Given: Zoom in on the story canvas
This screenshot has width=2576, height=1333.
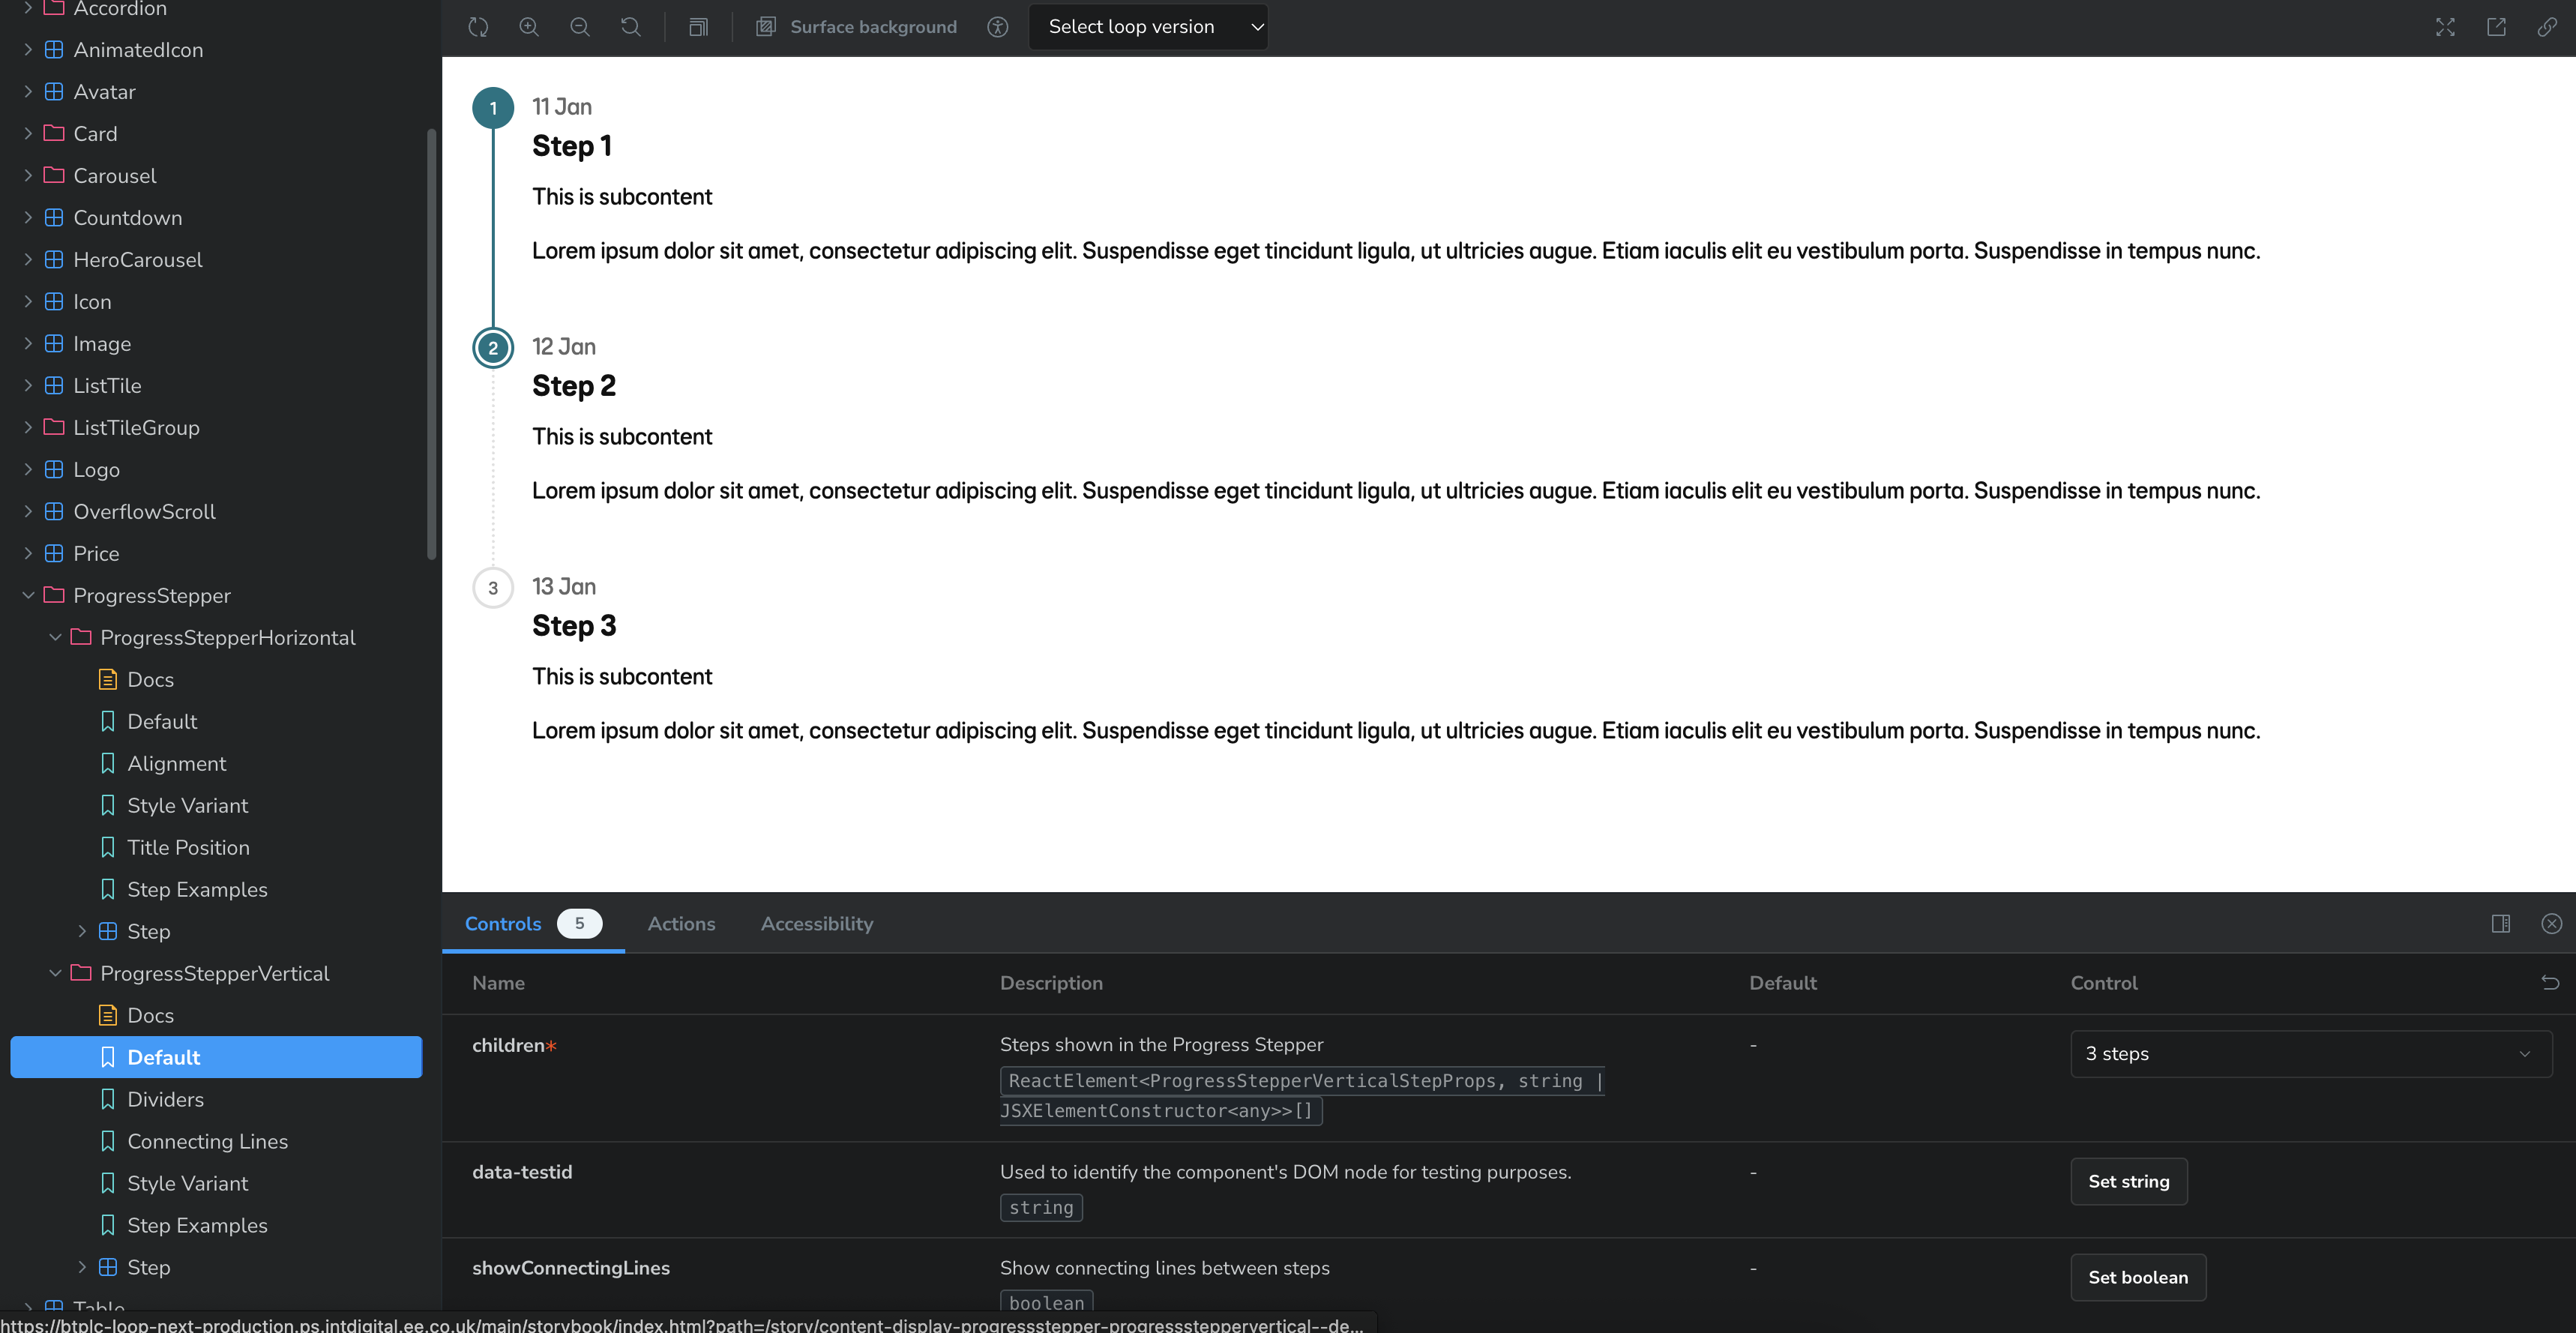Looking at the screenshot, I should tap(529, 27).
